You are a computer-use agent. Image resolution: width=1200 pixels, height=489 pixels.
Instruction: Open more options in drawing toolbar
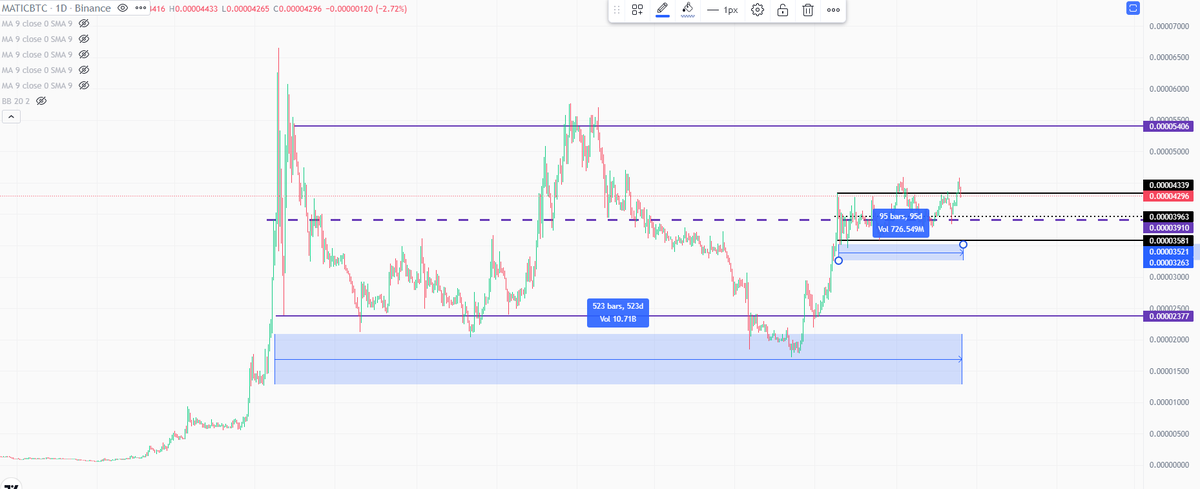point(833,10)
